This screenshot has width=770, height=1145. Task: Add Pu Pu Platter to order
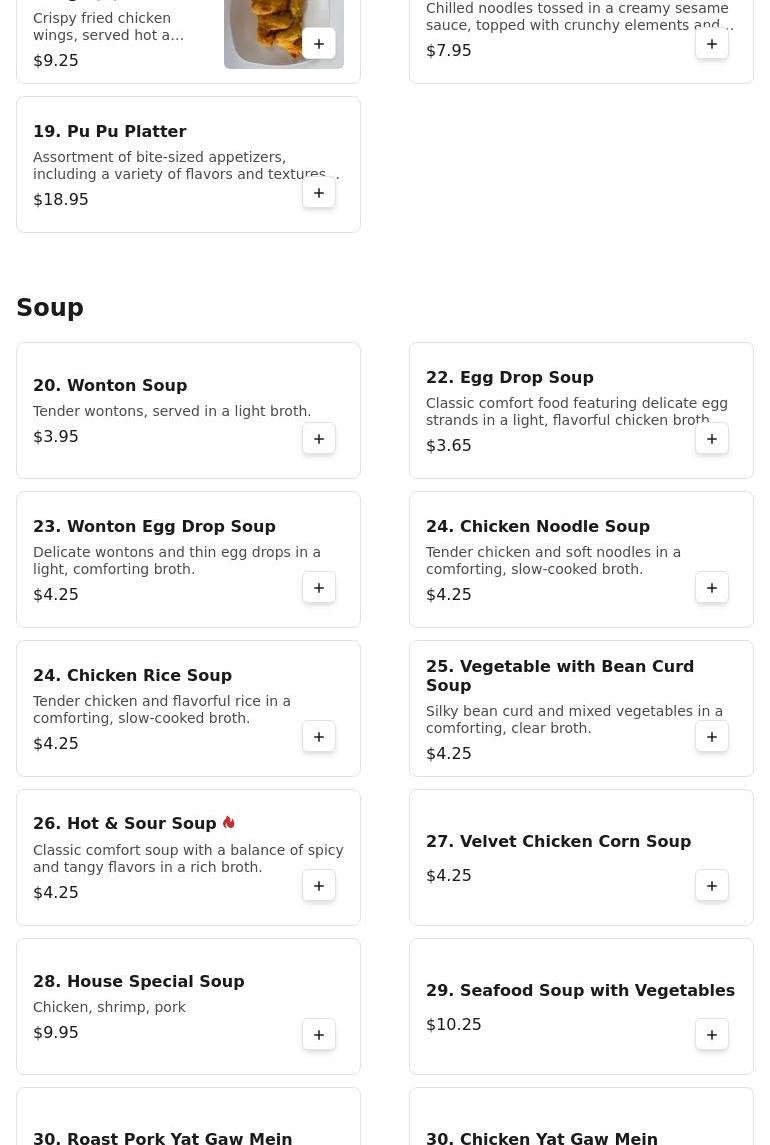[319, 193]
